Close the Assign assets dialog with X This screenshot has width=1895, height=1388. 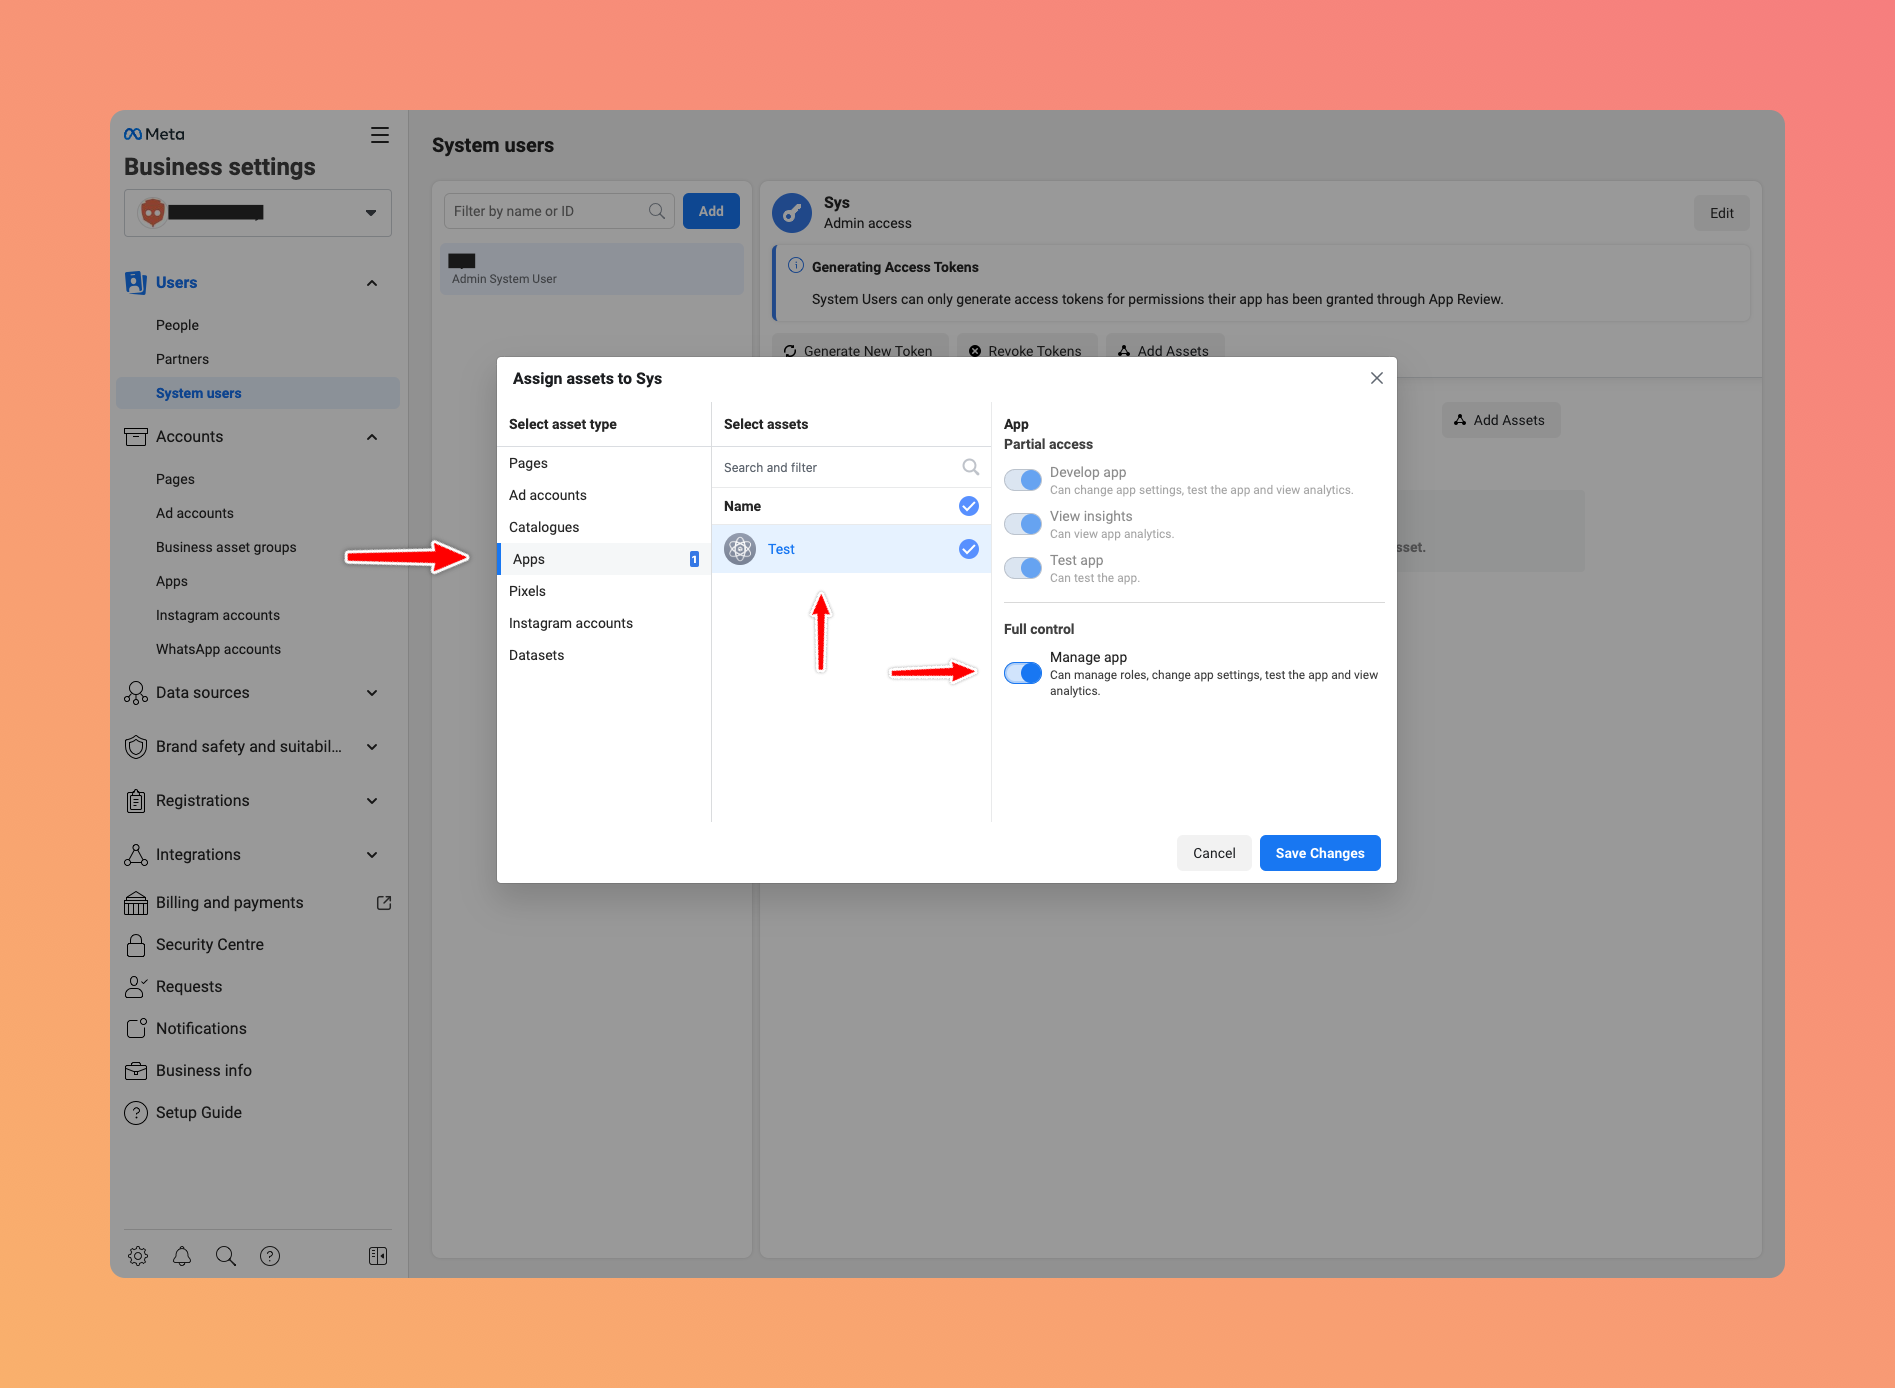pos(1376,378)
